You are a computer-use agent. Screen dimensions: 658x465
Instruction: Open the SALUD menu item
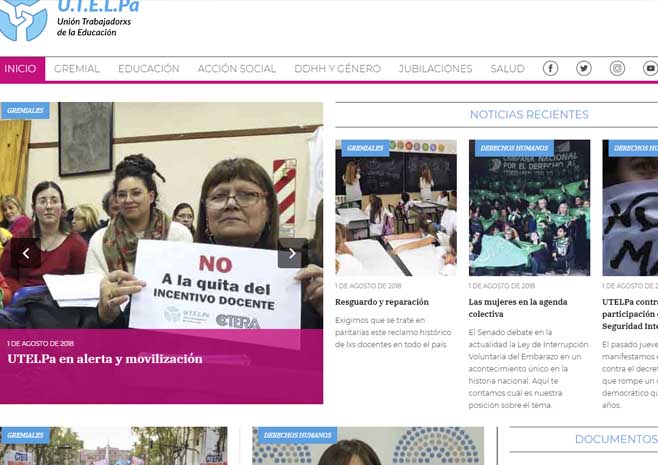click(x=507, y=69)
